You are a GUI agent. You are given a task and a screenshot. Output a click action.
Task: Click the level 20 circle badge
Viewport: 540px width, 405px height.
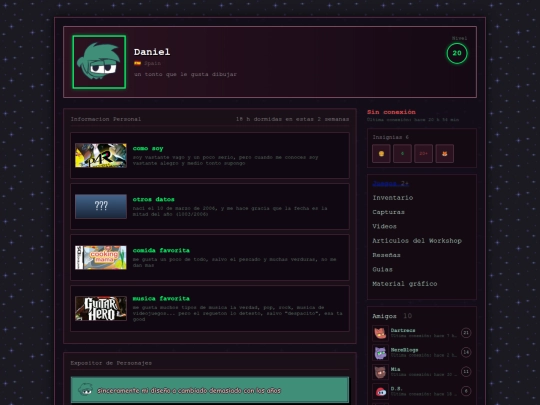pos(457,53)
